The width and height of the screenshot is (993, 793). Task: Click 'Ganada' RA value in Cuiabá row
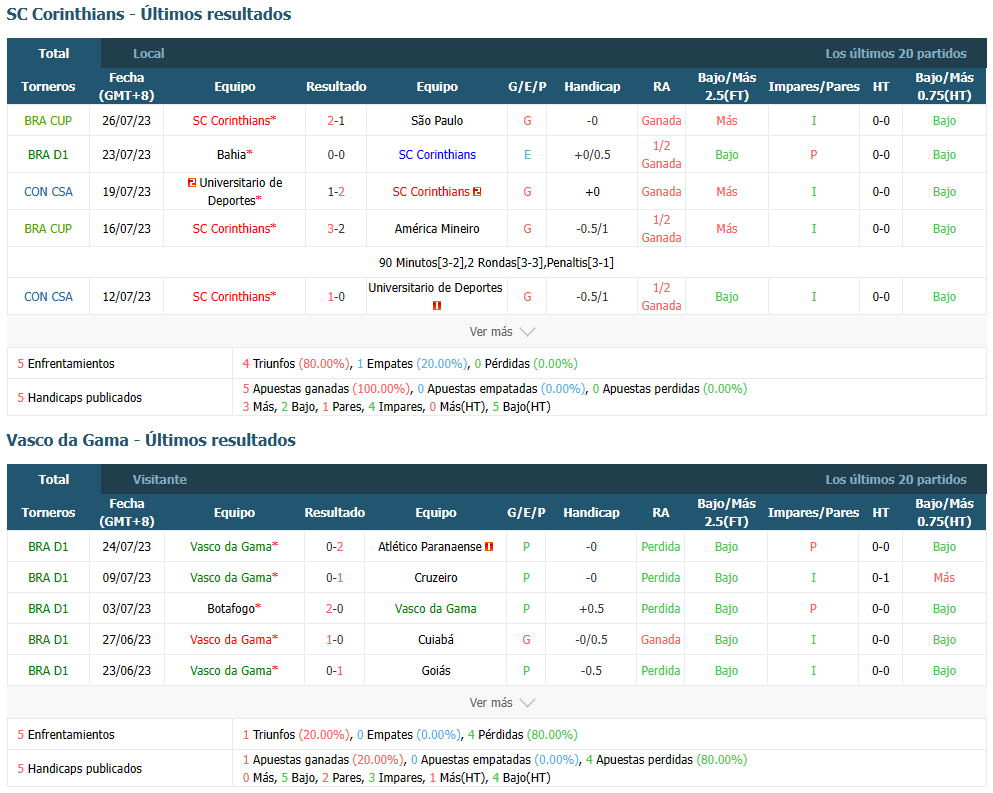(x=661, y=640)
